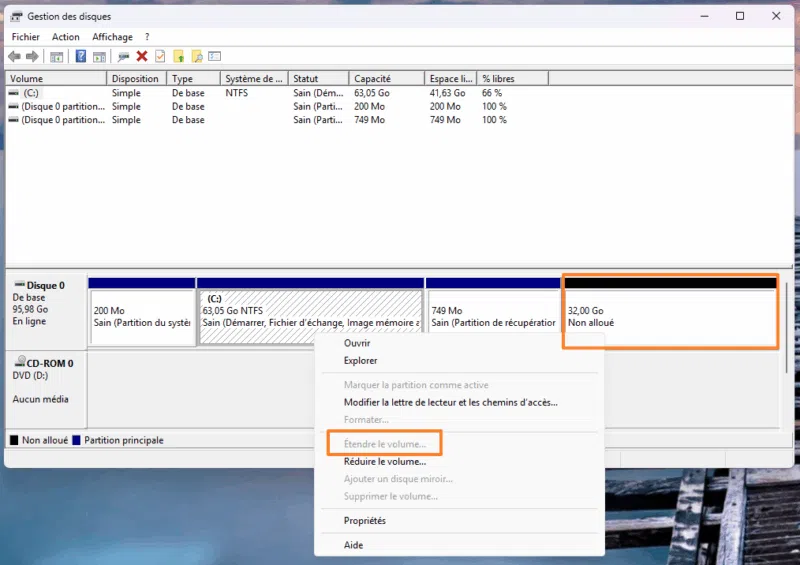Click the connect-drive icon left of red X

[x=123, y=57]
